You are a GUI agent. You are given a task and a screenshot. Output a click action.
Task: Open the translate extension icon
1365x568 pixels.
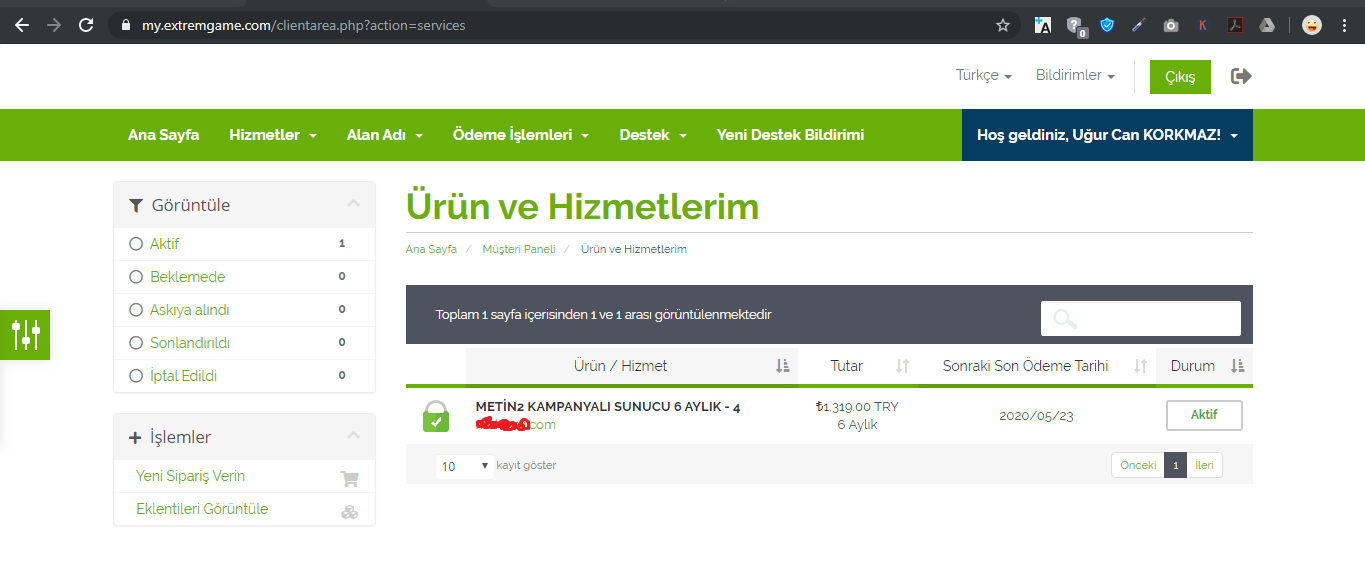click(1043, 25)
